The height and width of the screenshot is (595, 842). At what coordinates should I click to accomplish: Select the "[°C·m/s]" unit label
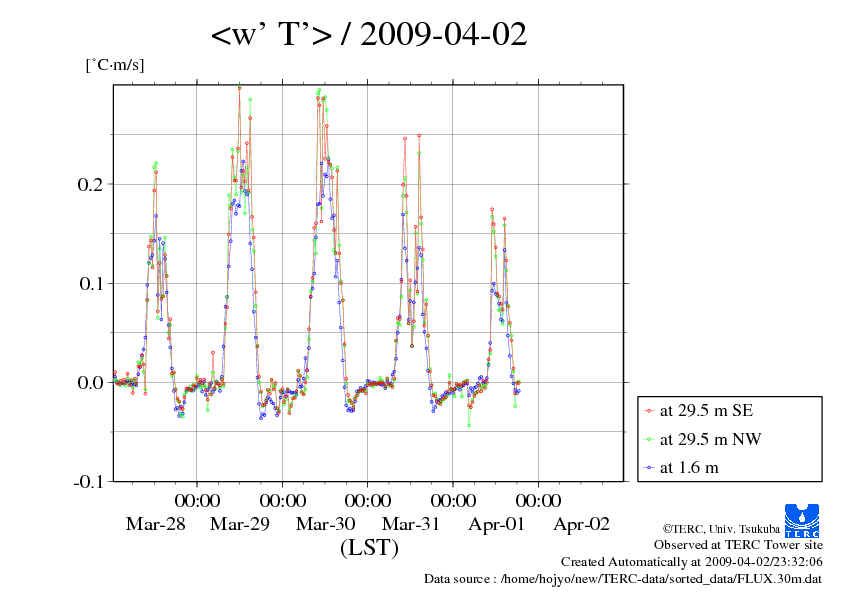tap(115, 65)
